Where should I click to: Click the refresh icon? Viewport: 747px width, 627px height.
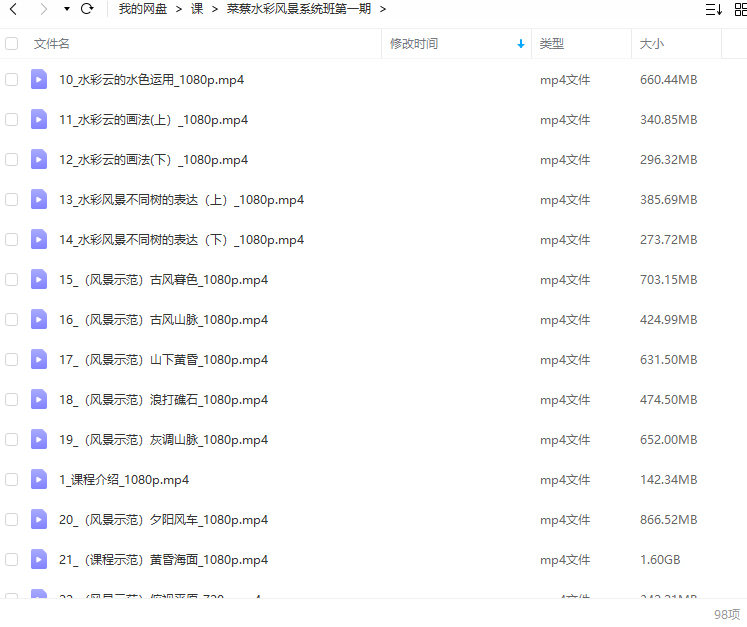[87, 9]
